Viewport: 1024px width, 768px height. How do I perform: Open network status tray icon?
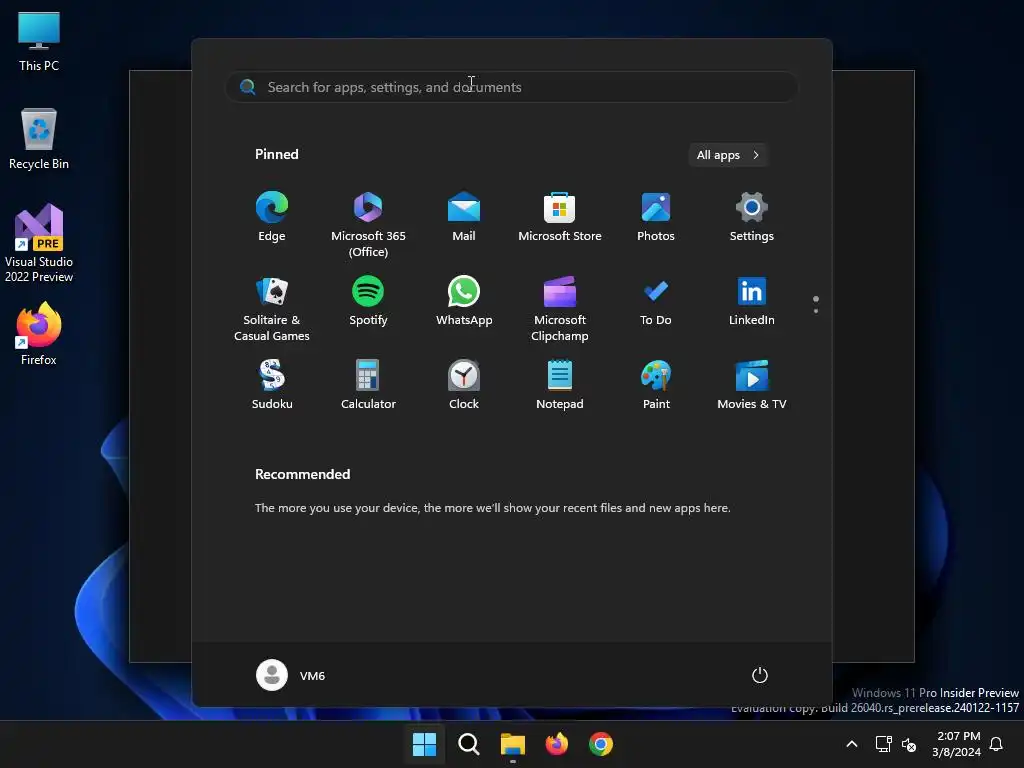pos(883,744)
